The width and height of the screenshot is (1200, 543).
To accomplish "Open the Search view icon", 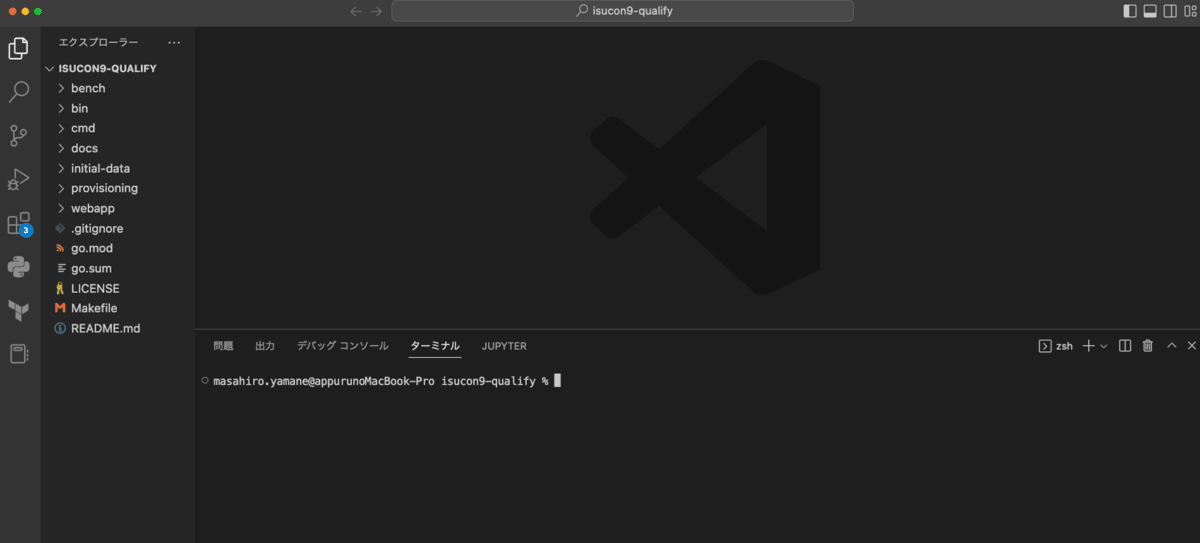I will 18,92.
